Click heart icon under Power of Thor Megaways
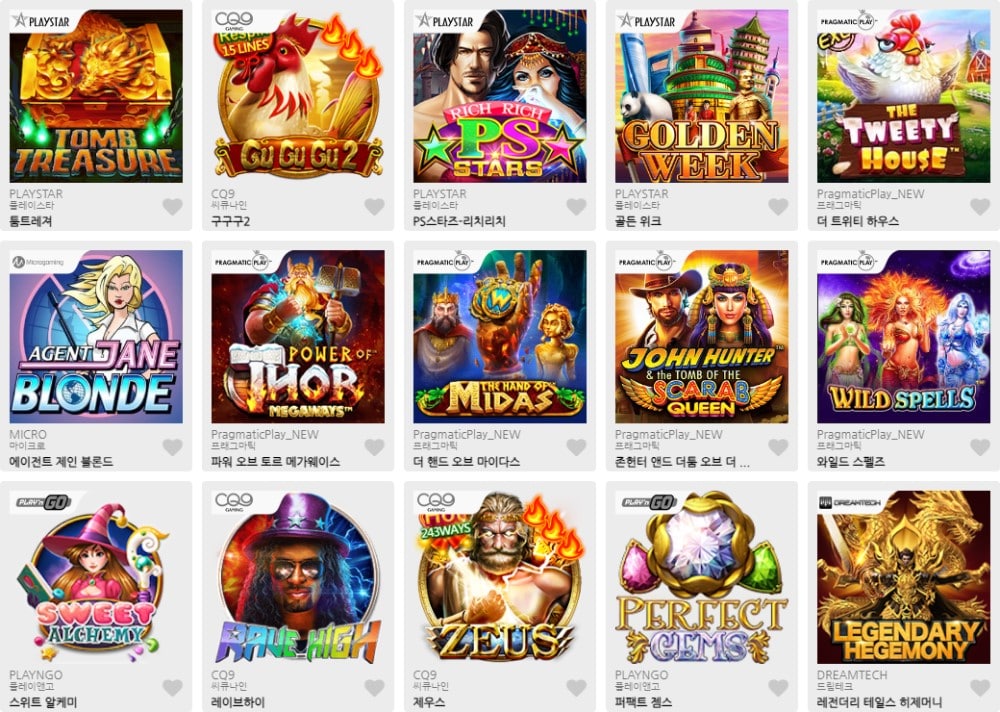Image resolution: width=1000 pixels, height=712 pixels. (374, 447)
